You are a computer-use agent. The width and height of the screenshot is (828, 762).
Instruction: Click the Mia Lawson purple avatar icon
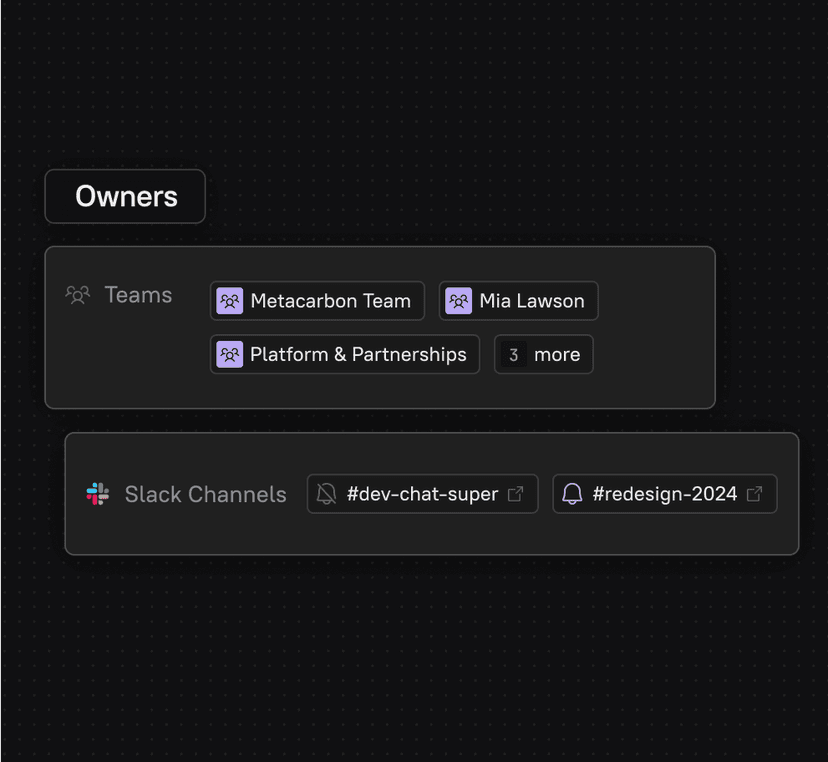click(x=459, y=301)
